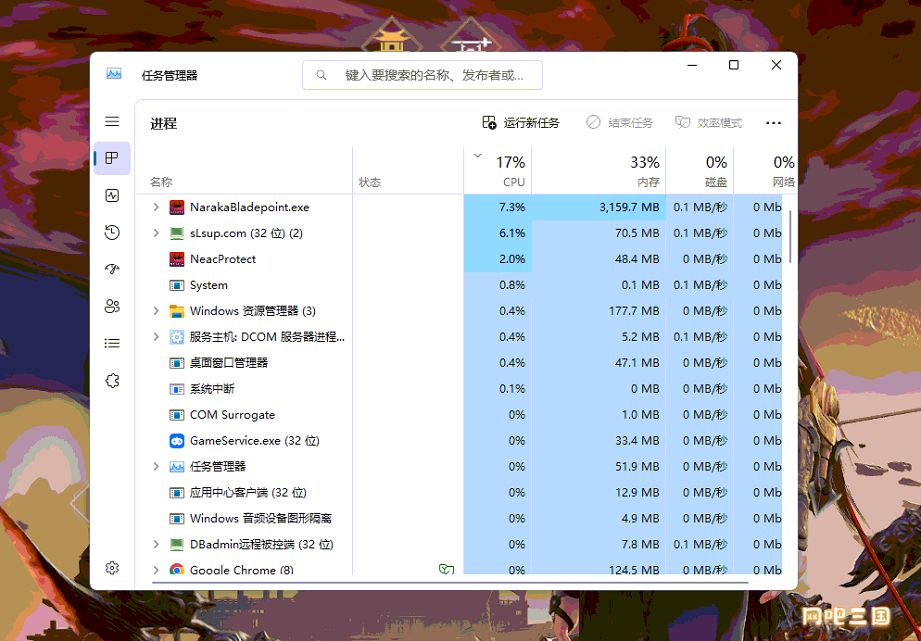Click the 系统中断 process icon
Image resolution: width=921 pixels, height=641 pixels.
(x=177, y=389)
